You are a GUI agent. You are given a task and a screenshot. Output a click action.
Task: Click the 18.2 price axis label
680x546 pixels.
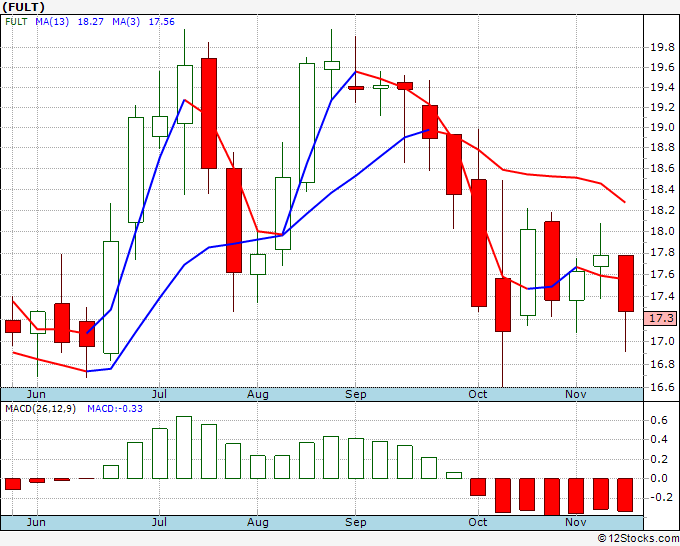662,210
